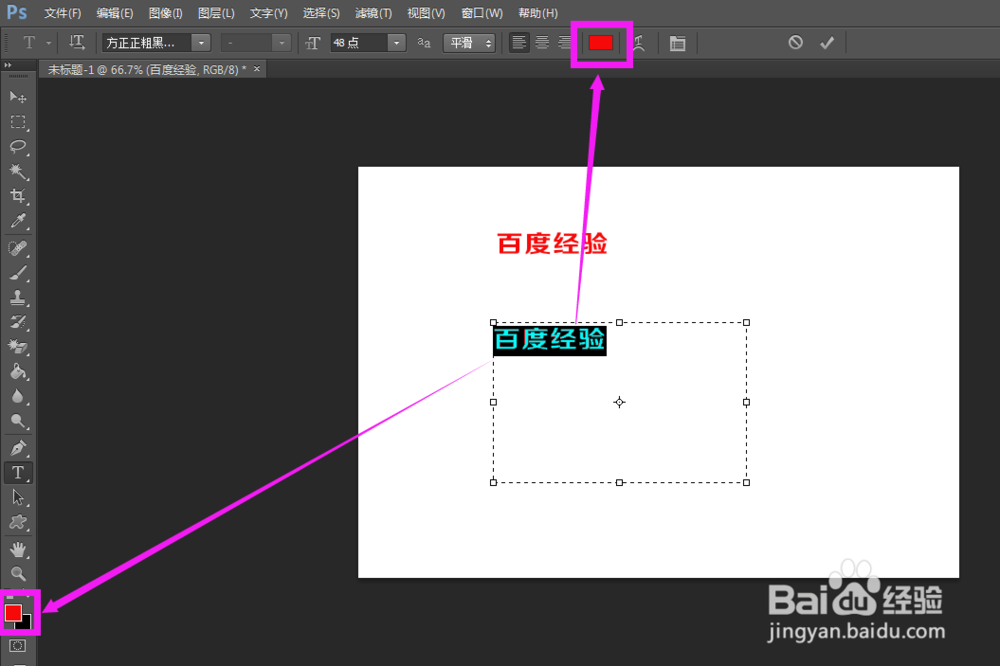Enable right text alignment
Viewport: 1000px width, 666px height.
pos(563,43)
